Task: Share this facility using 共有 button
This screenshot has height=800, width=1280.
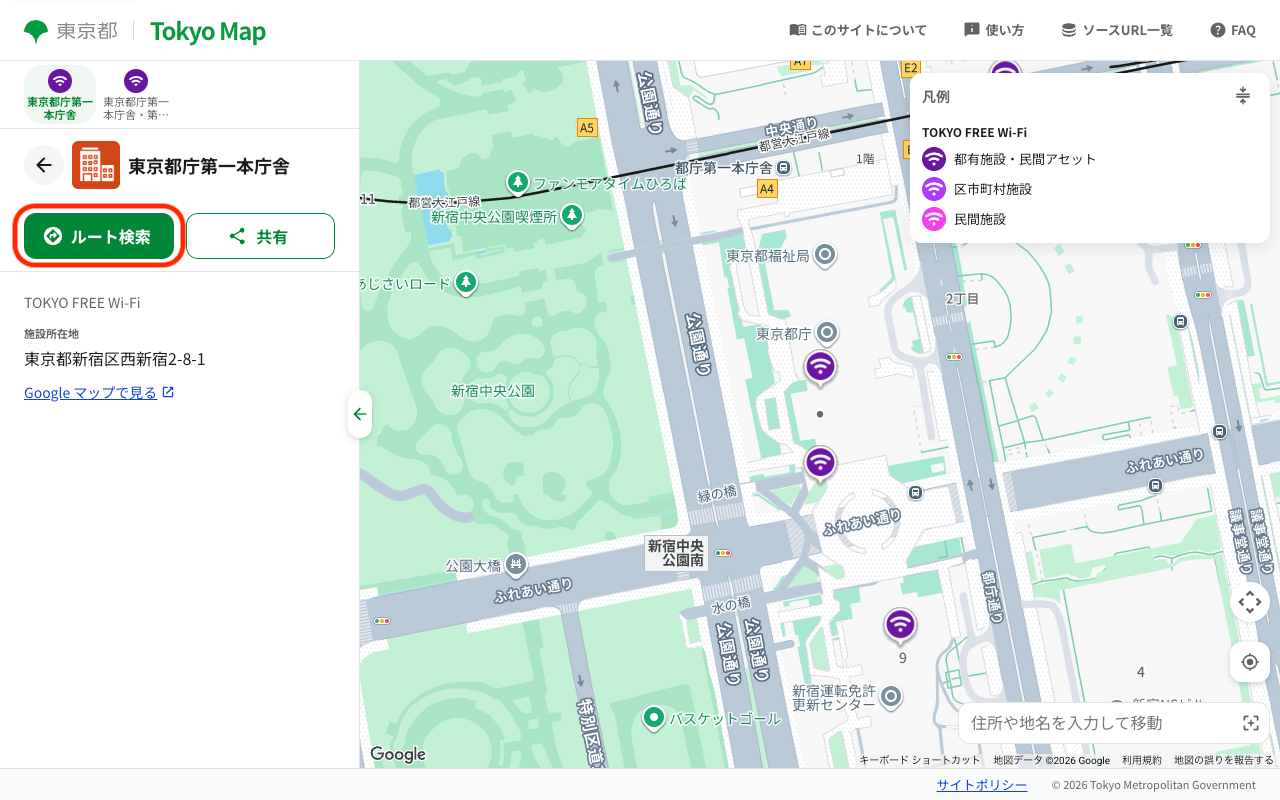Action: tap(260, 236)
